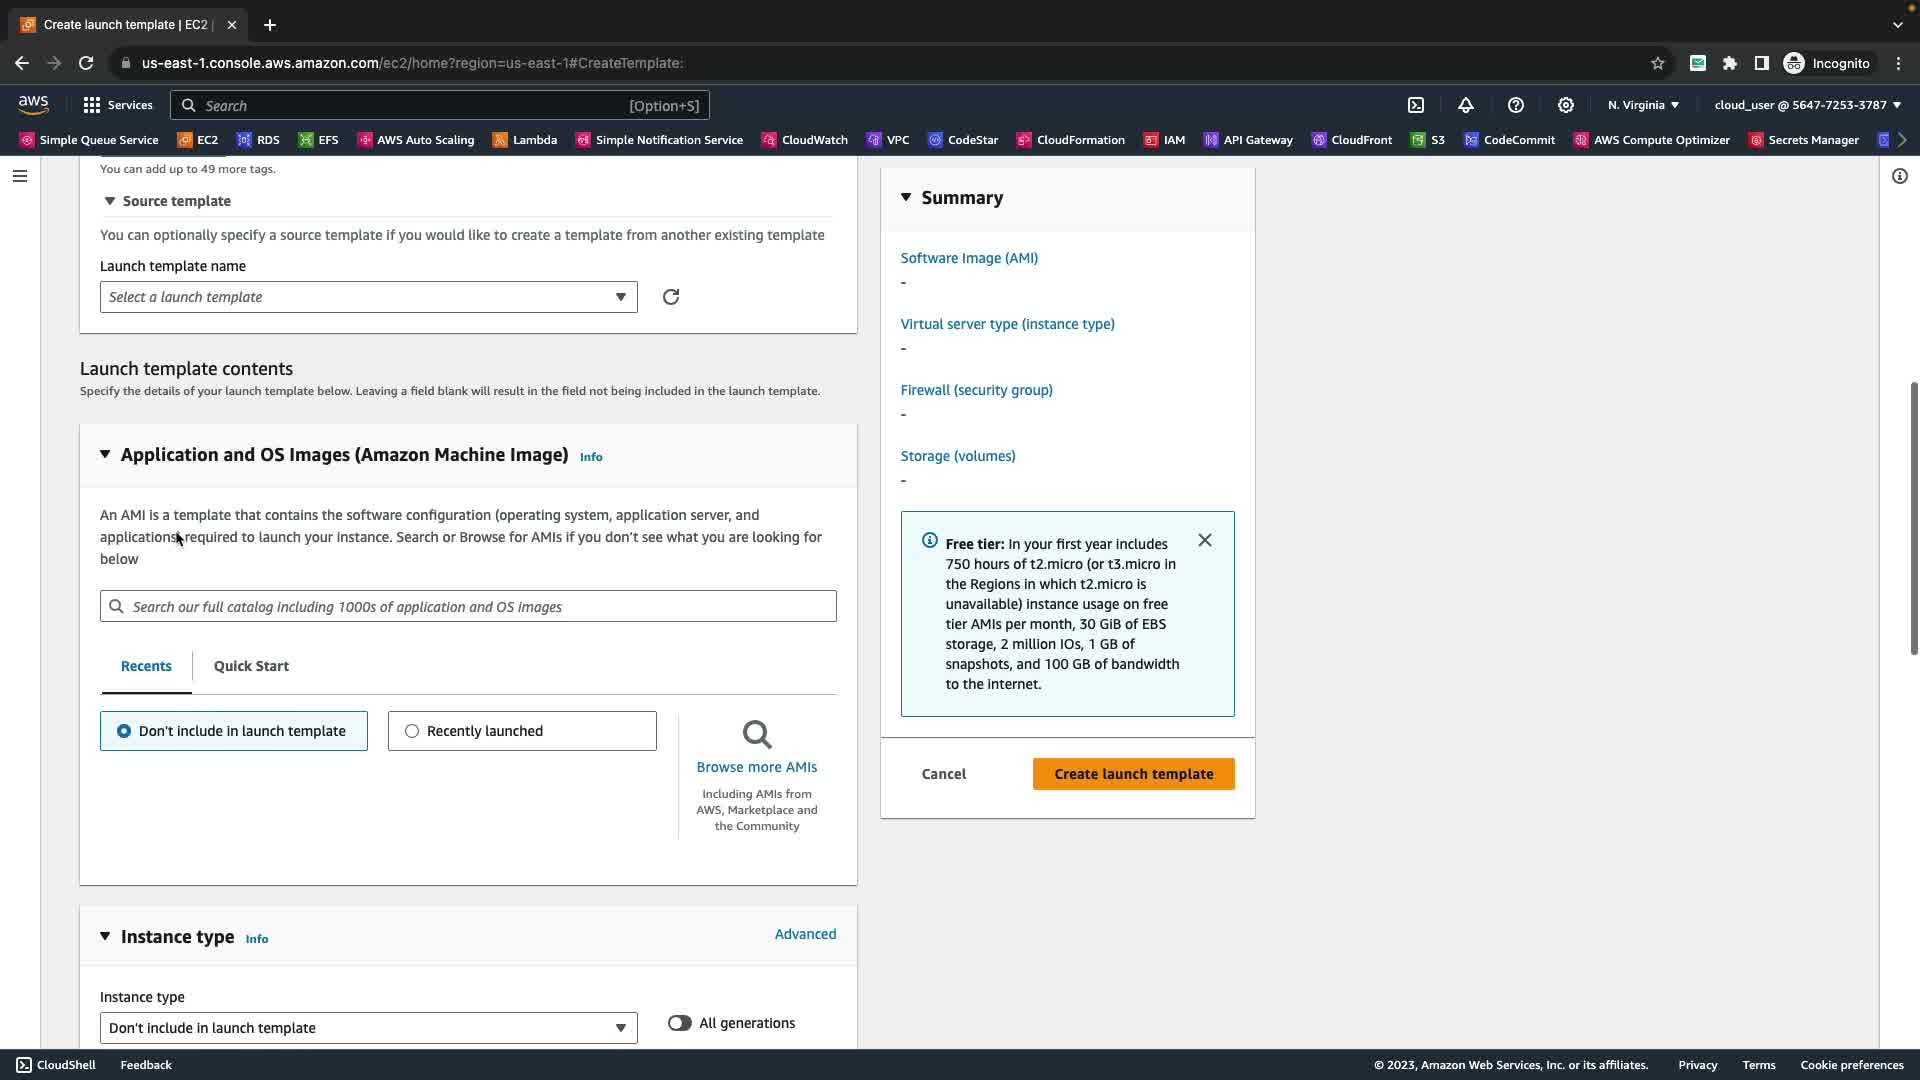
Task: Click the Browse more AMIs magnifier icon
Action: pyautogui.click(x=757, y=735)
